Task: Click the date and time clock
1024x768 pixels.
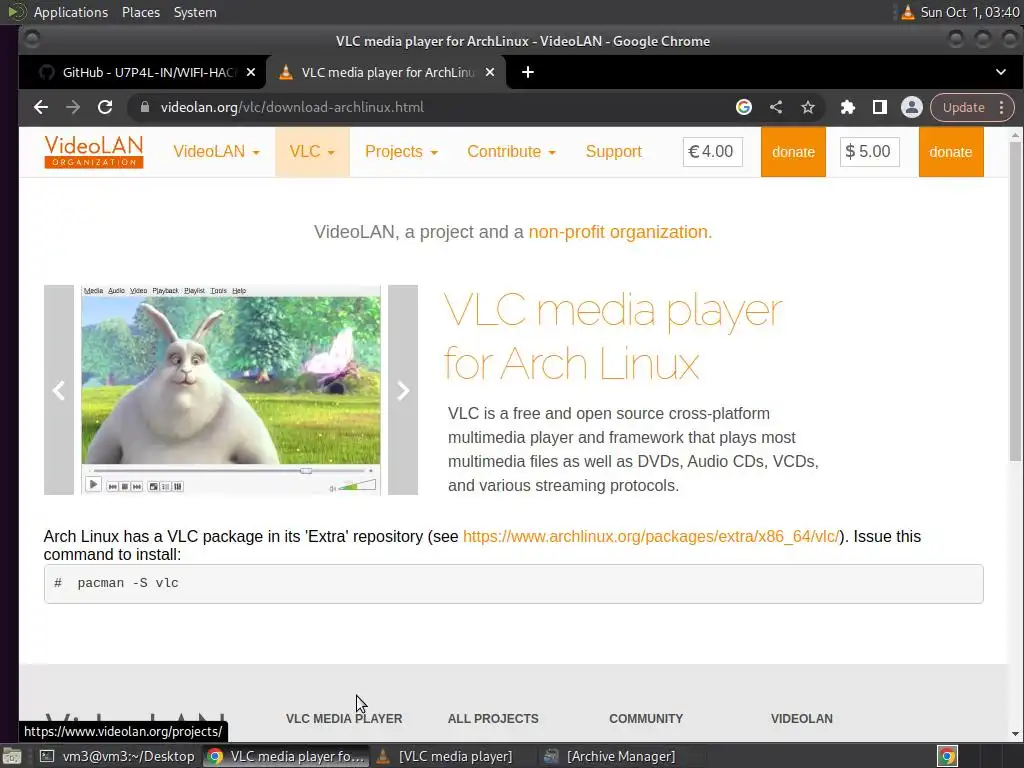Action: [x=970, y=12]
